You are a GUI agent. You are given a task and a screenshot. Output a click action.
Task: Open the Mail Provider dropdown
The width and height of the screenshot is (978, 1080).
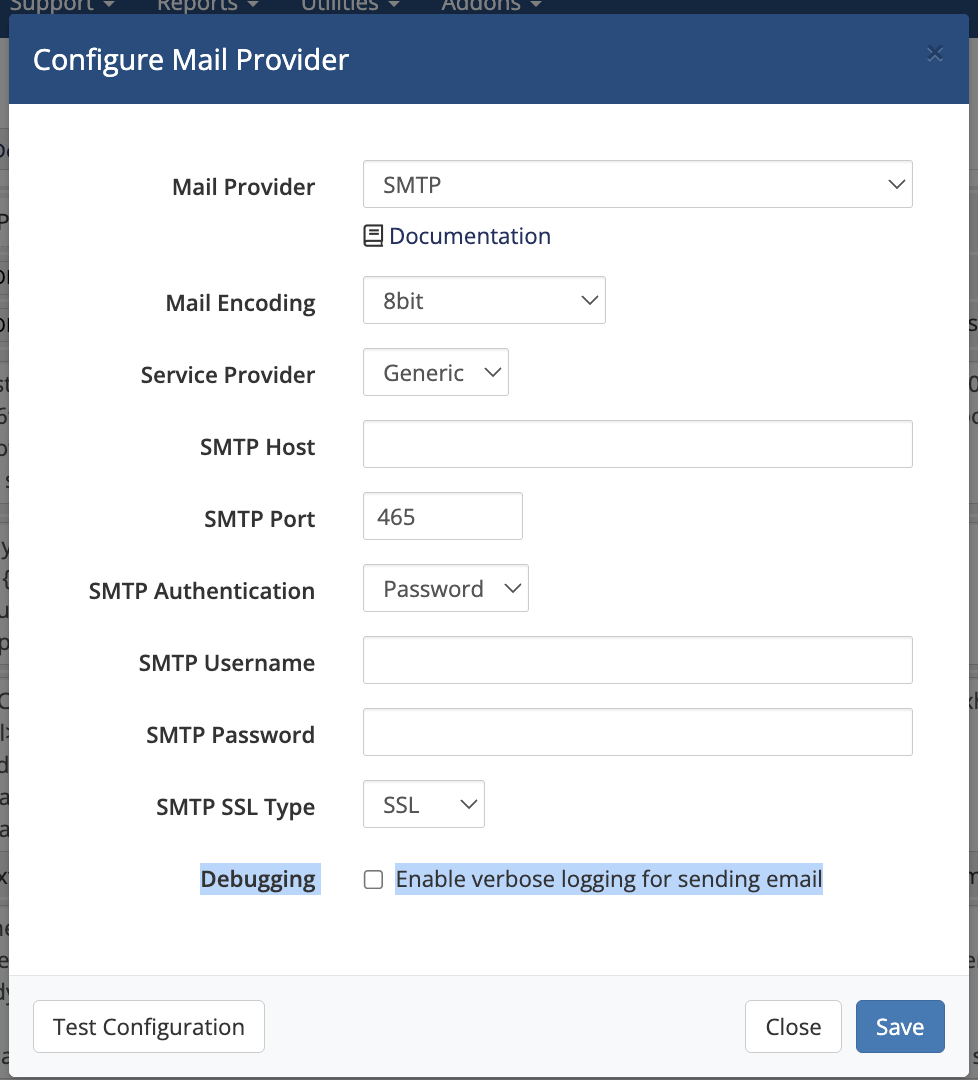[x=637, y=185]
